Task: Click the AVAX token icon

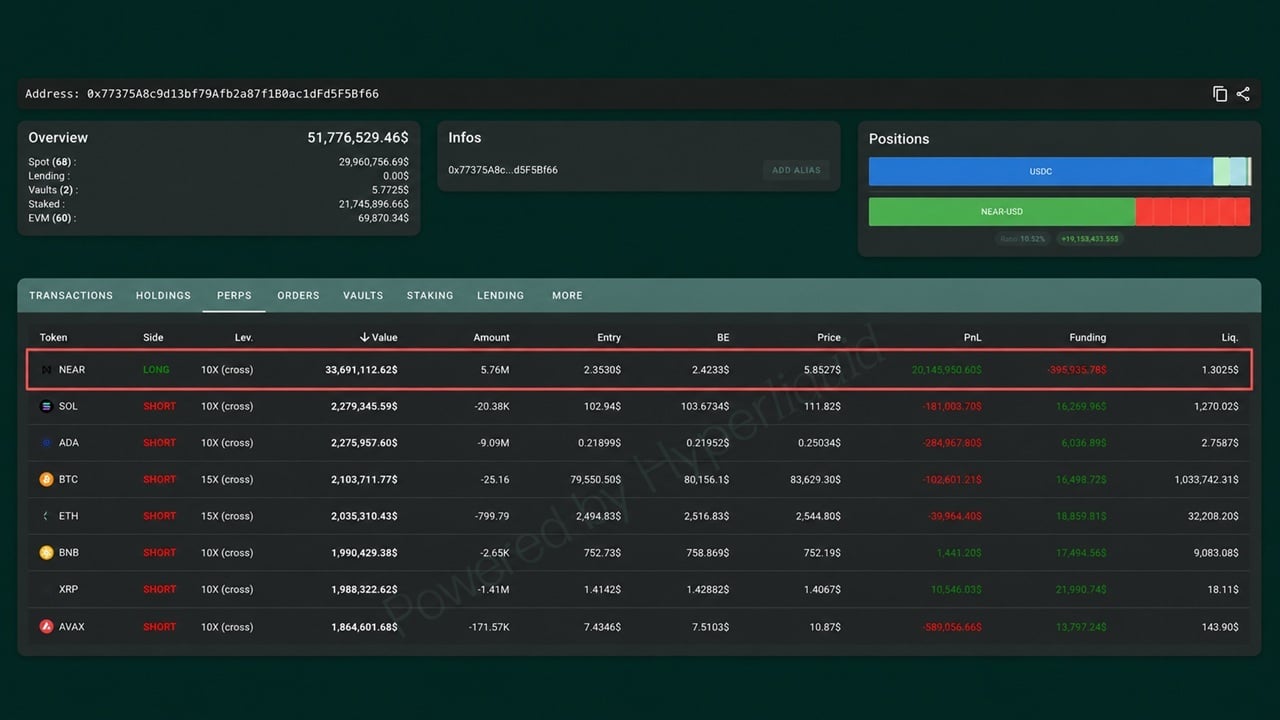Action: (46, 627)
